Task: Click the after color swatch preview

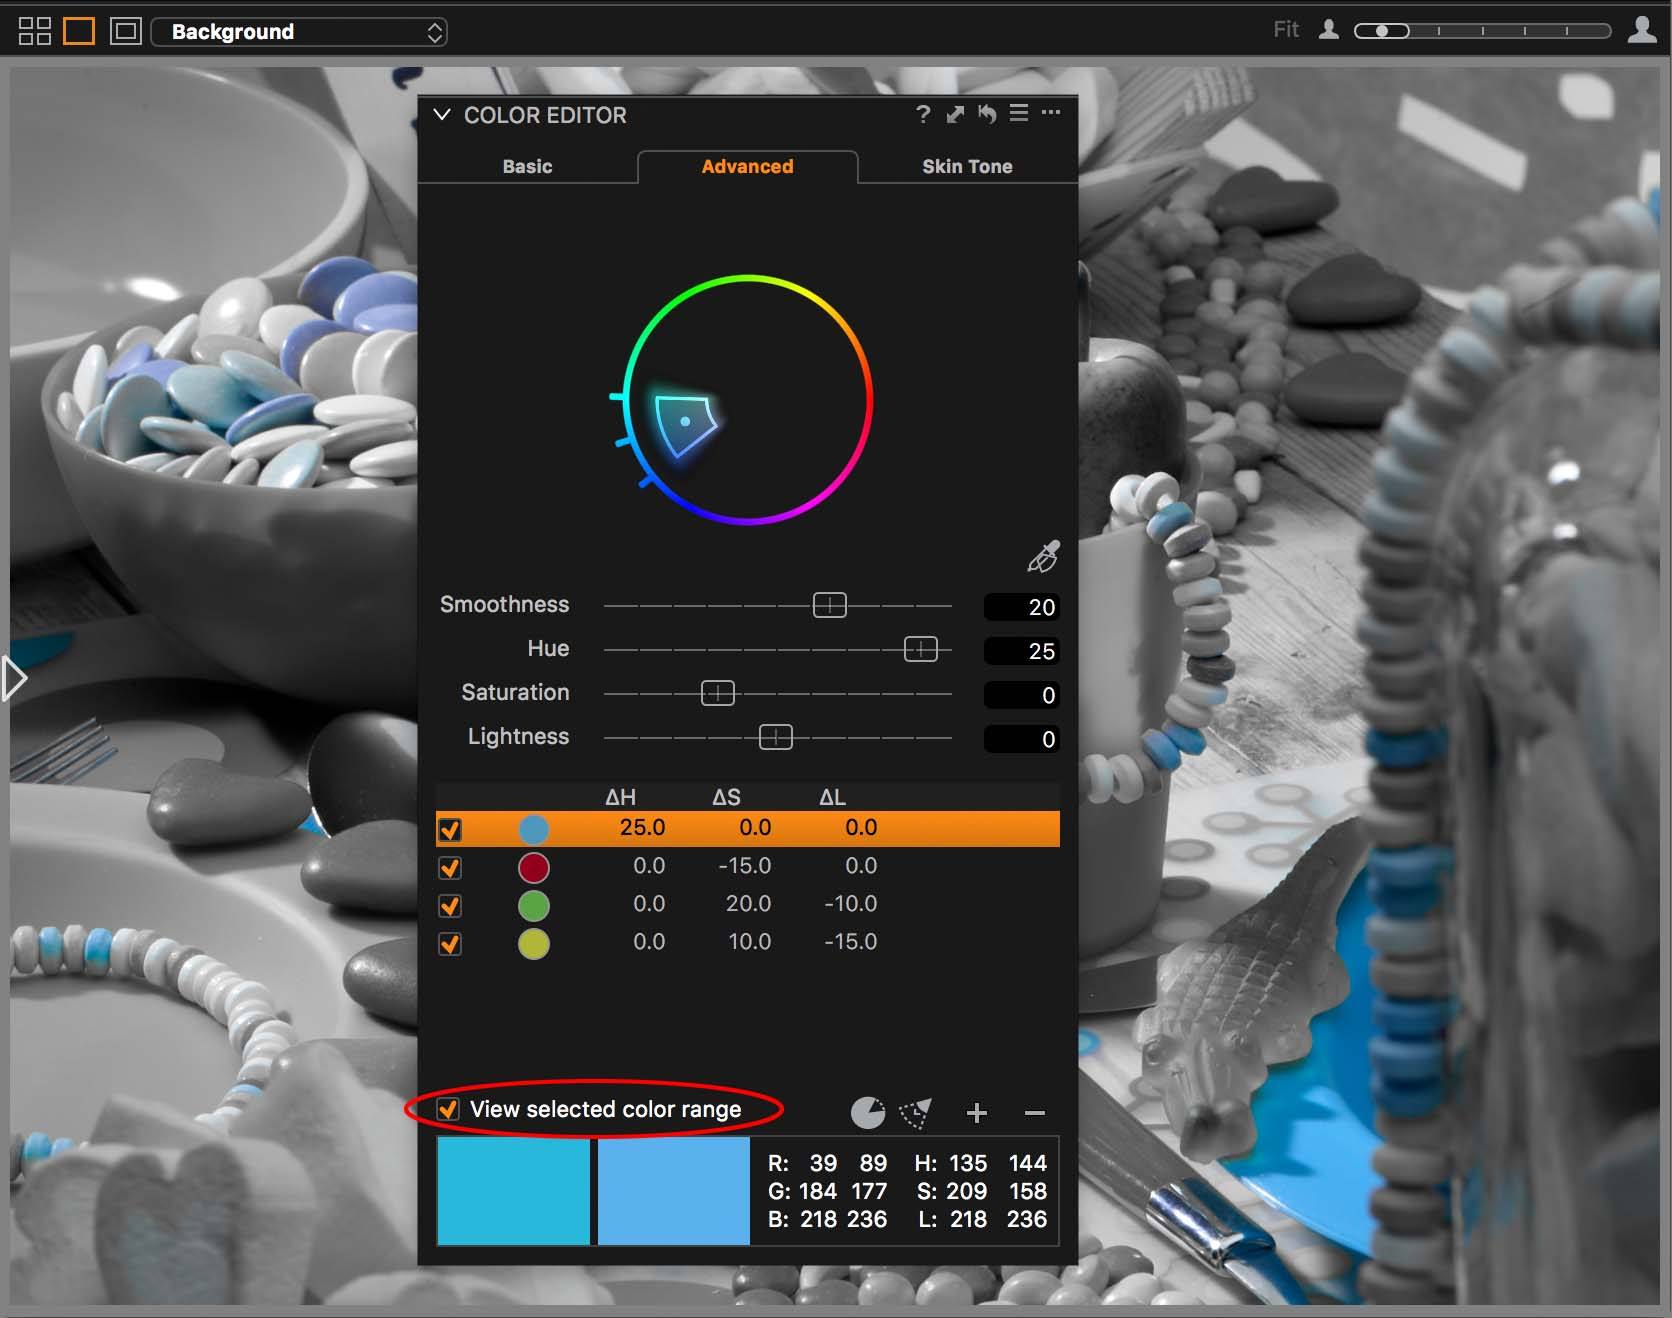Action: click(673, 1191)
